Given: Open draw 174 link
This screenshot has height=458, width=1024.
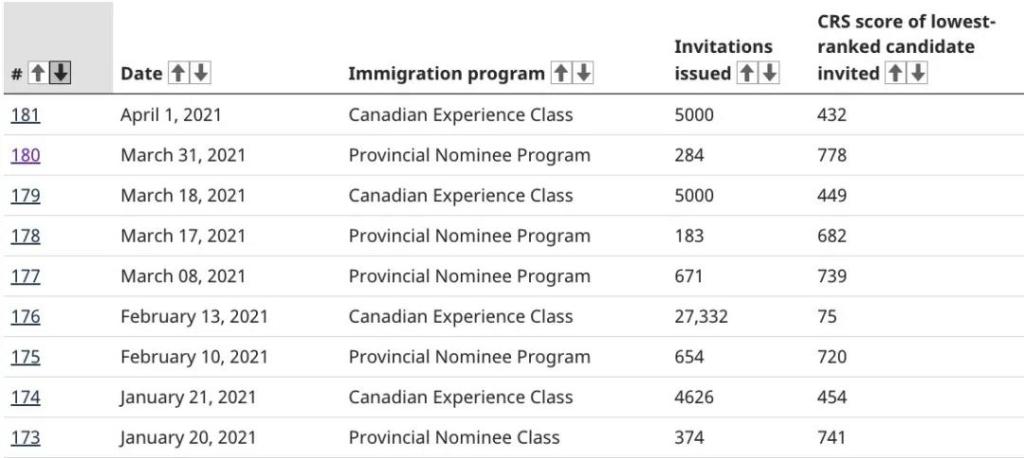Looking at the screenshot, I should click(25, 397).
